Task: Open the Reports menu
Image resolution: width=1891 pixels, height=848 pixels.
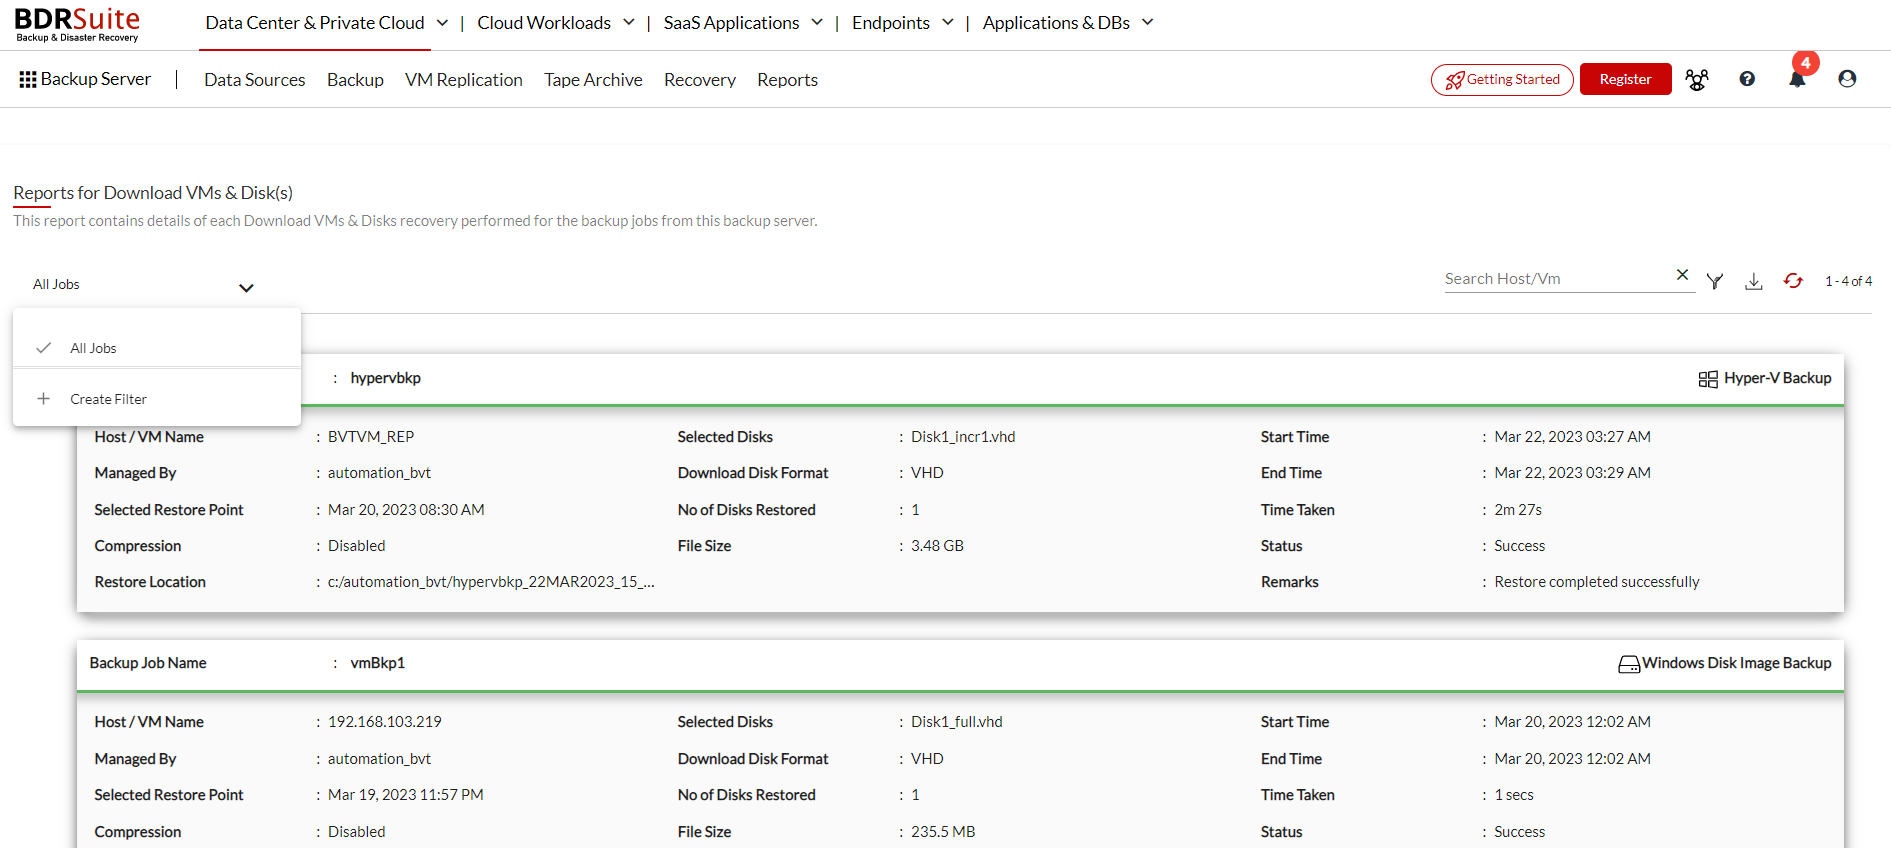Action: click(787, 80)
